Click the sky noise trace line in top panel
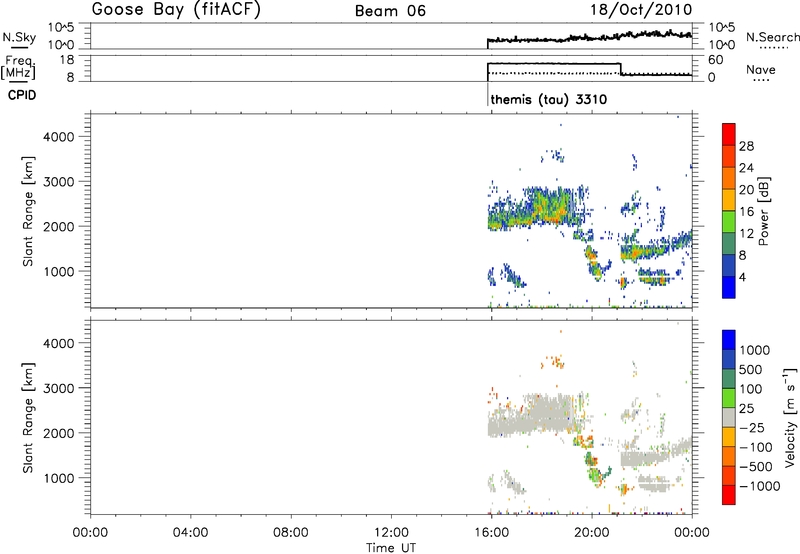 [x=589, y=37]
